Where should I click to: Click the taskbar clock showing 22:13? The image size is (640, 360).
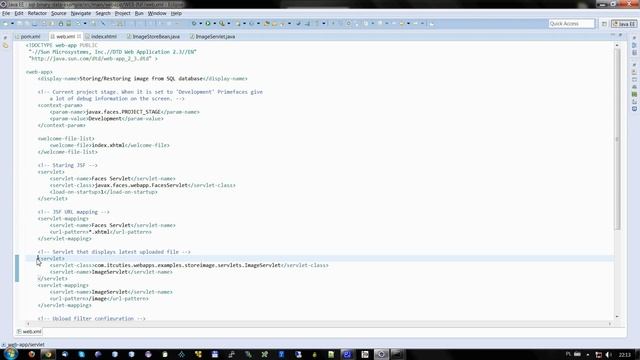click(624, 355)
